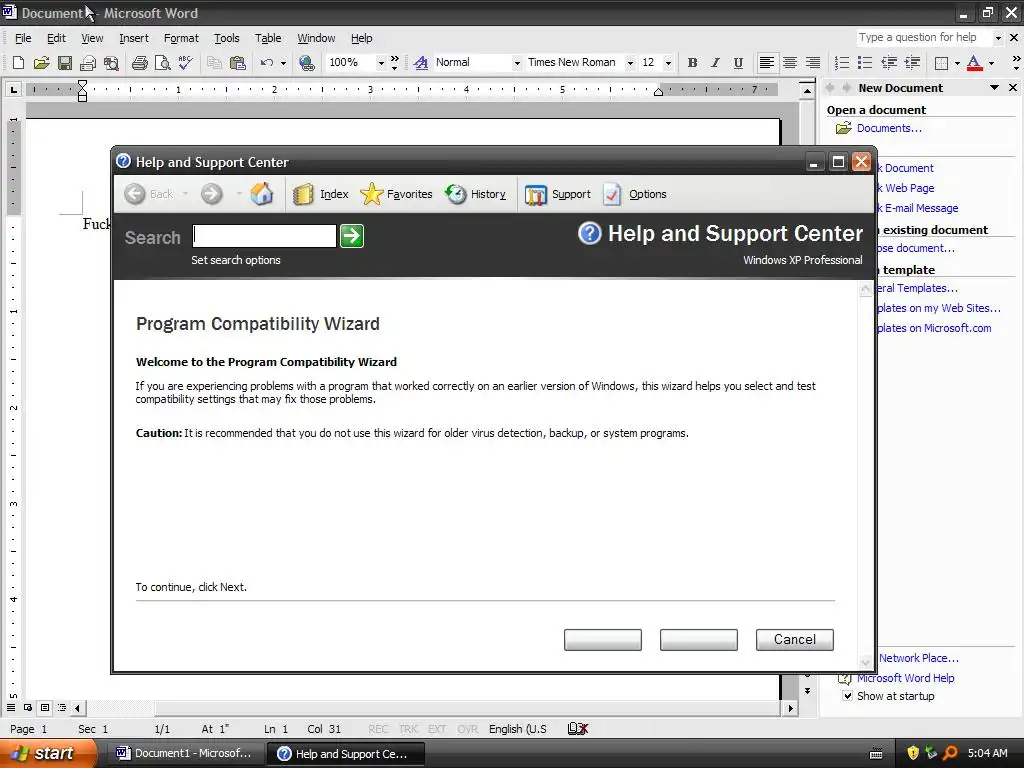Apply the red Font Color swatch
1024x768 pixels.
point(974,63)
